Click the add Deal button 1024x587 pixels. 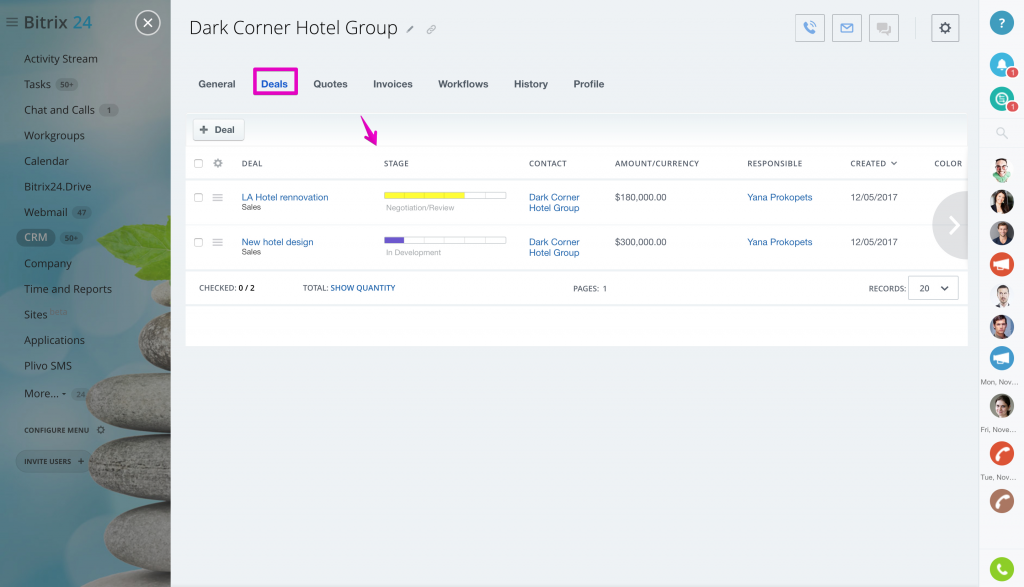[219, 129]
